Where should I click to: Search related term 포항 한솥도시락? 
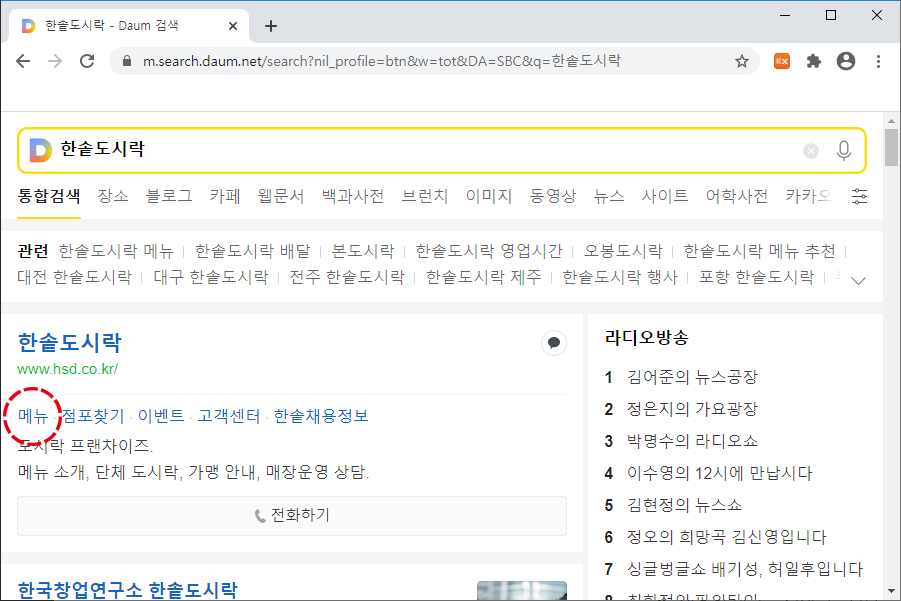point(756,277)
